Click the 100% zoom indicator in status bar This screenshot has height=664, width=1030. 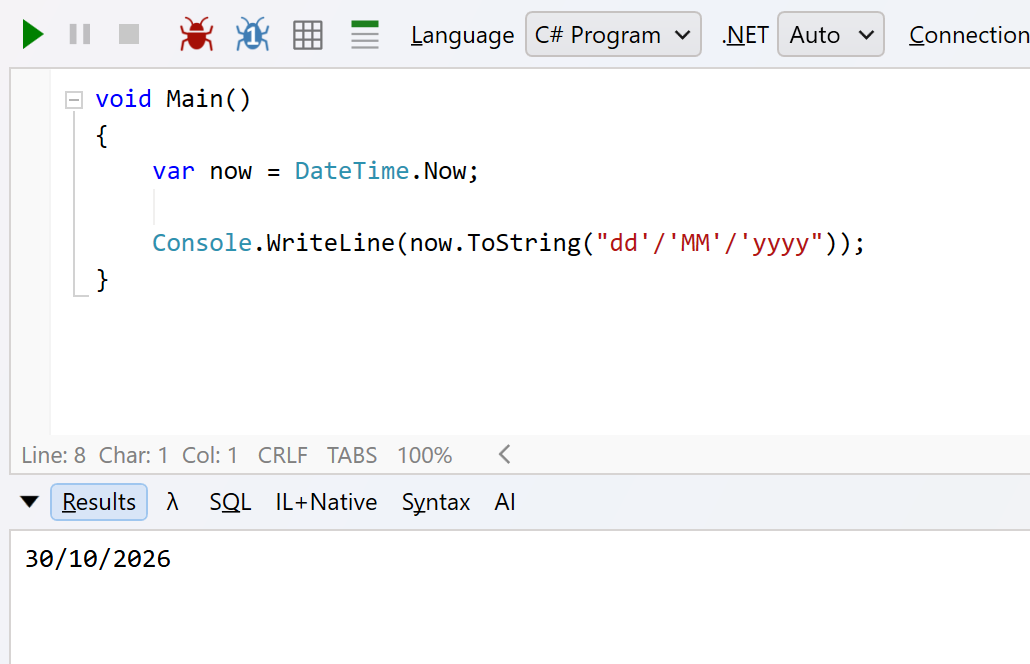point(424,455)
